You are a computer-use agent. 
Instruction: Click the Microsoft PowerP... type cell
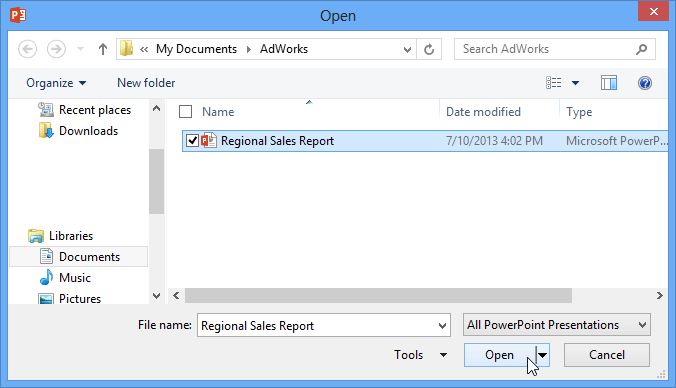617,141
